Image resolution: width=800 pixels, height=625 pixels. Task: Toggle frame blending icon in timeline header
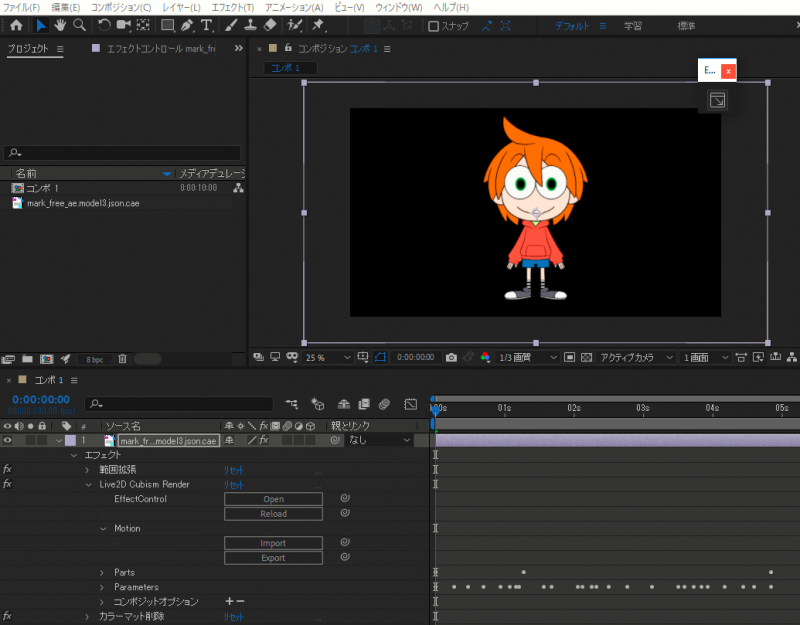364,404
